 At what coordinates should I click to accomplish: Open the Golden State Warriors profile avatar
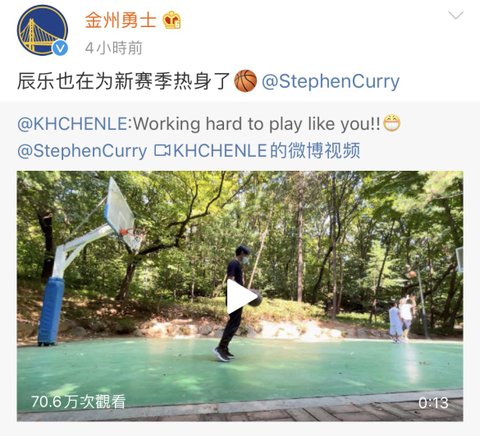click(x=42, y=30)
